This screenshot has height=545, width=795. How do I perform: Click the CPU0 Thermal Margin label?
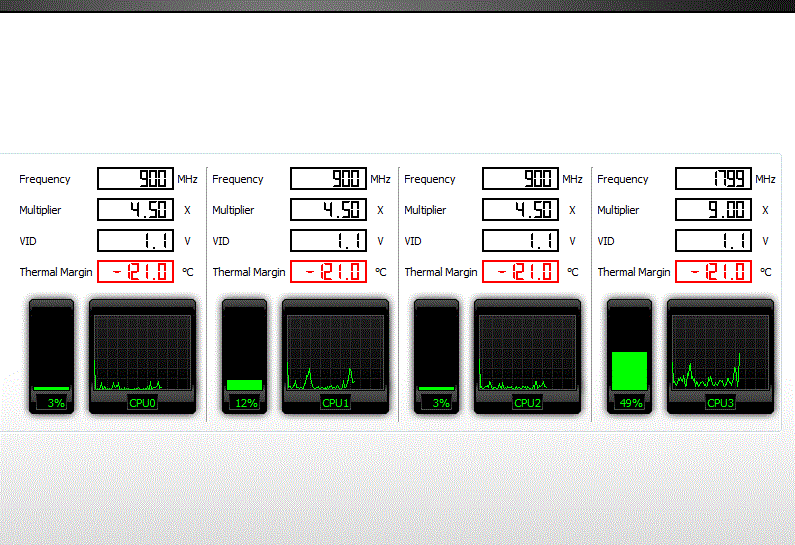(56, 272)
